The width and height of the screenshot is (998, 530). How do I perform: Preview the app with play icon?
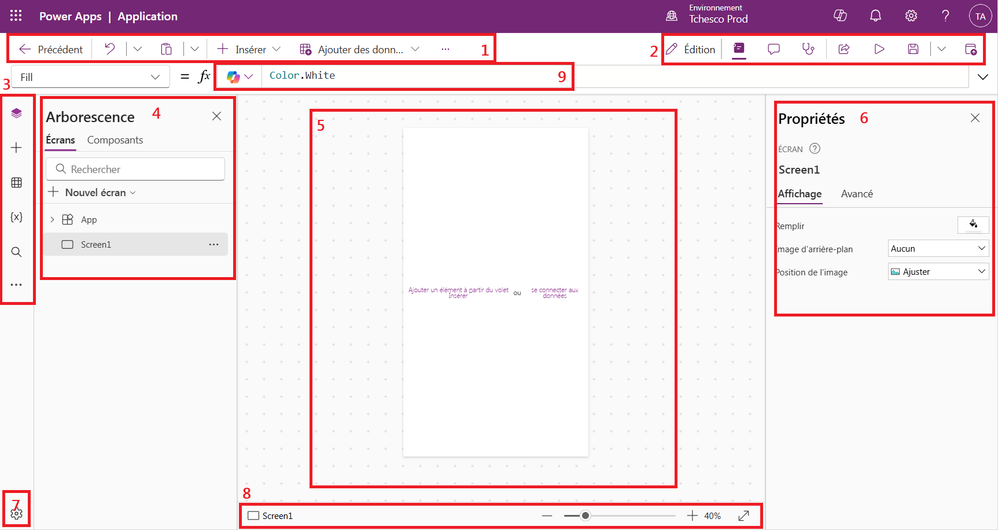[879, 49]
